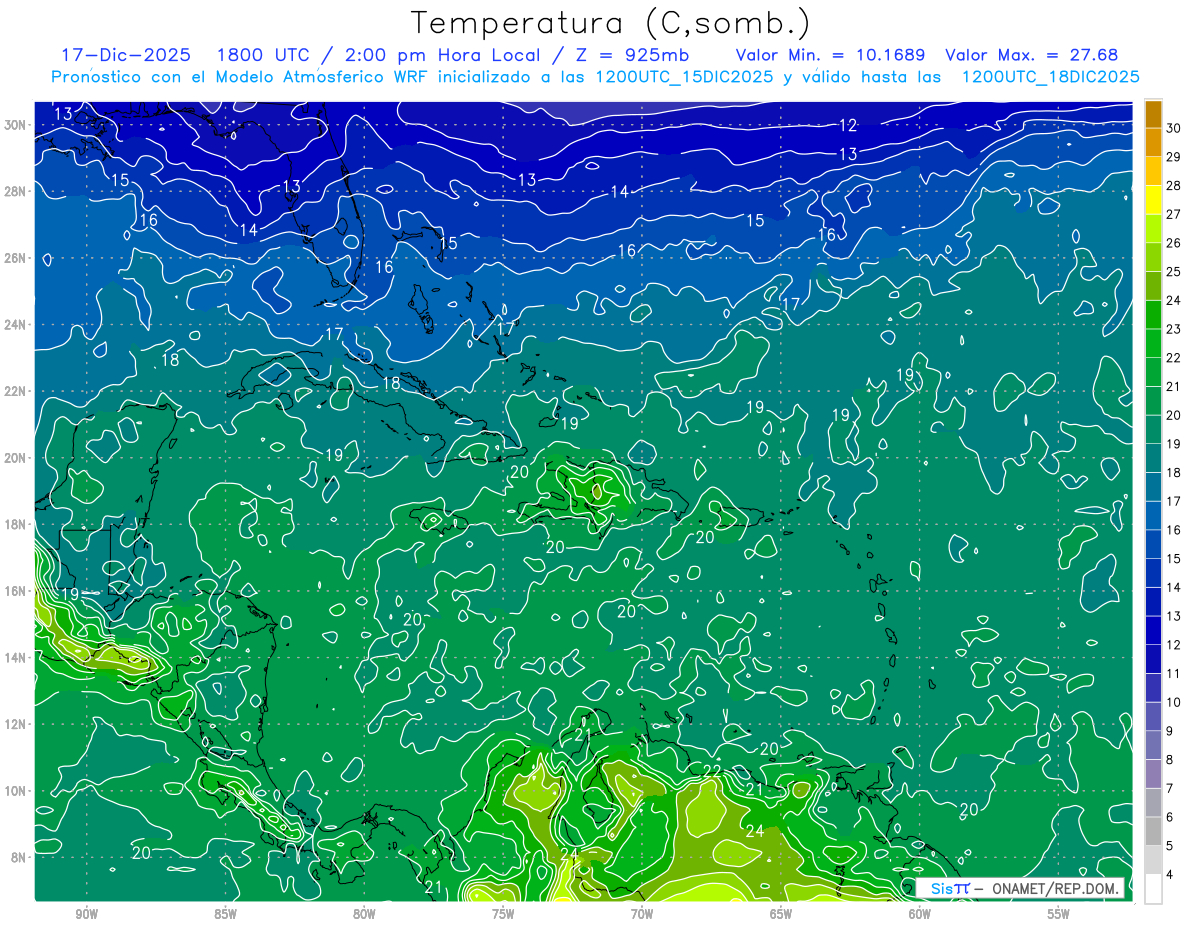1200x927 pixels.
Task: Click the colorbar label '30'
Action: click(1173, 128)
